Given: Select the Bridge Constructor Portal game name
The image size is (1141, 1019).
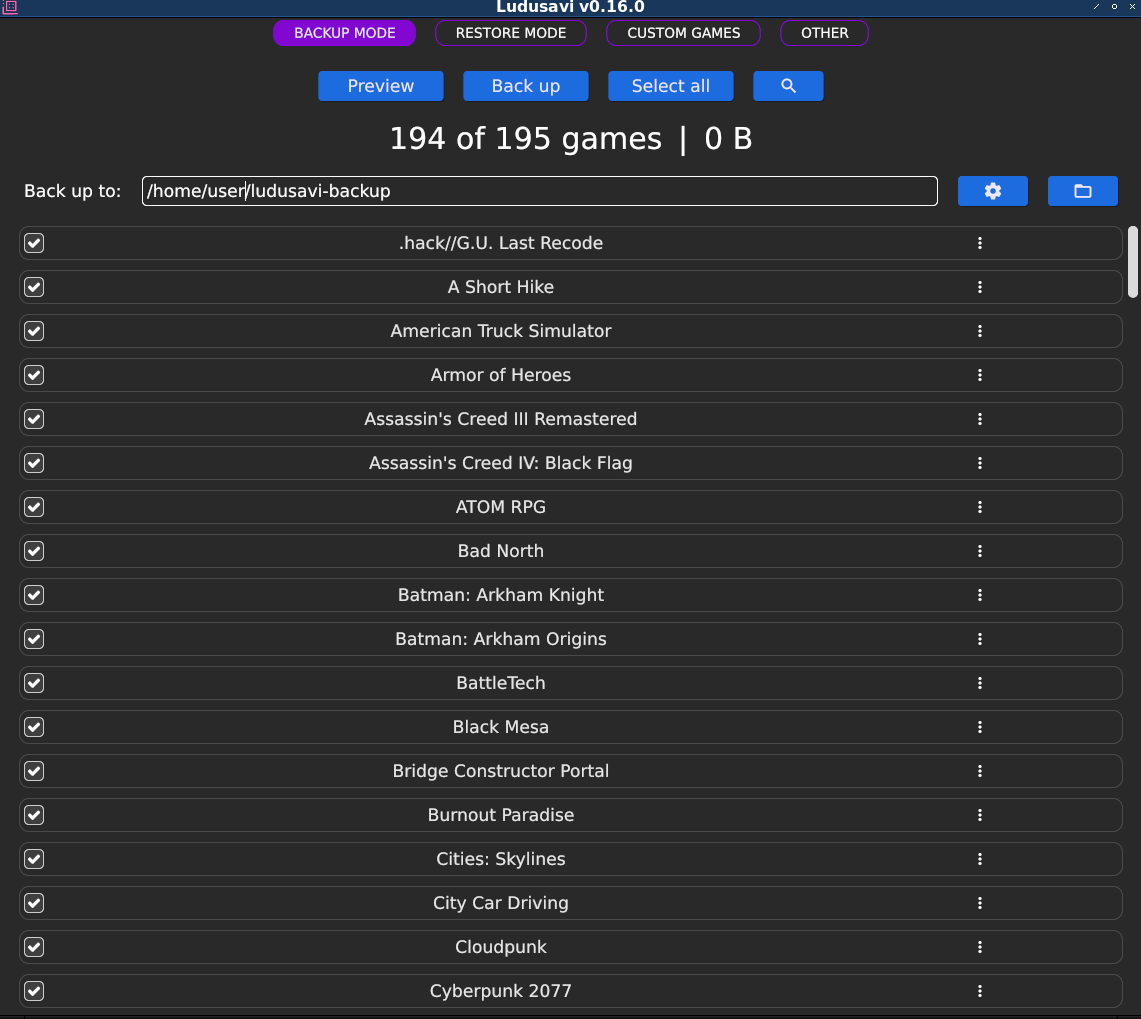Looking at the screenshot, I should (501, 772).
